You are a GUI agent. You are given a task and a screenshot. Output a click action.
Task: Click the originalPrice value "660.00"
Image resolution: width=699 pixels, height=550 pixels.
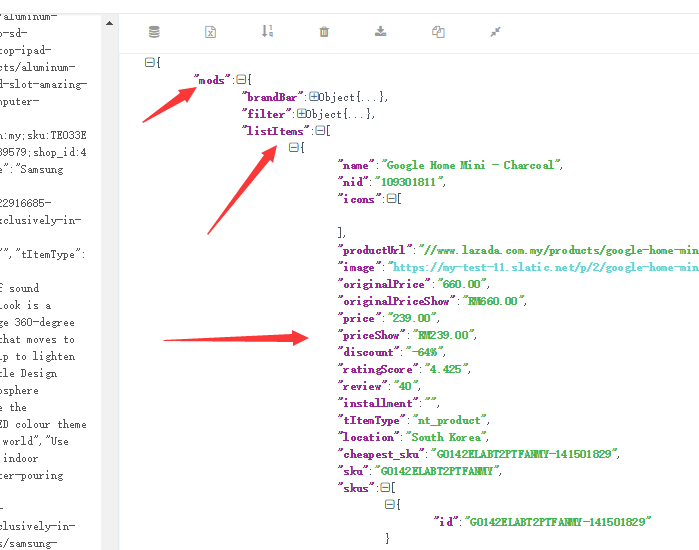[x=461, y=284]
